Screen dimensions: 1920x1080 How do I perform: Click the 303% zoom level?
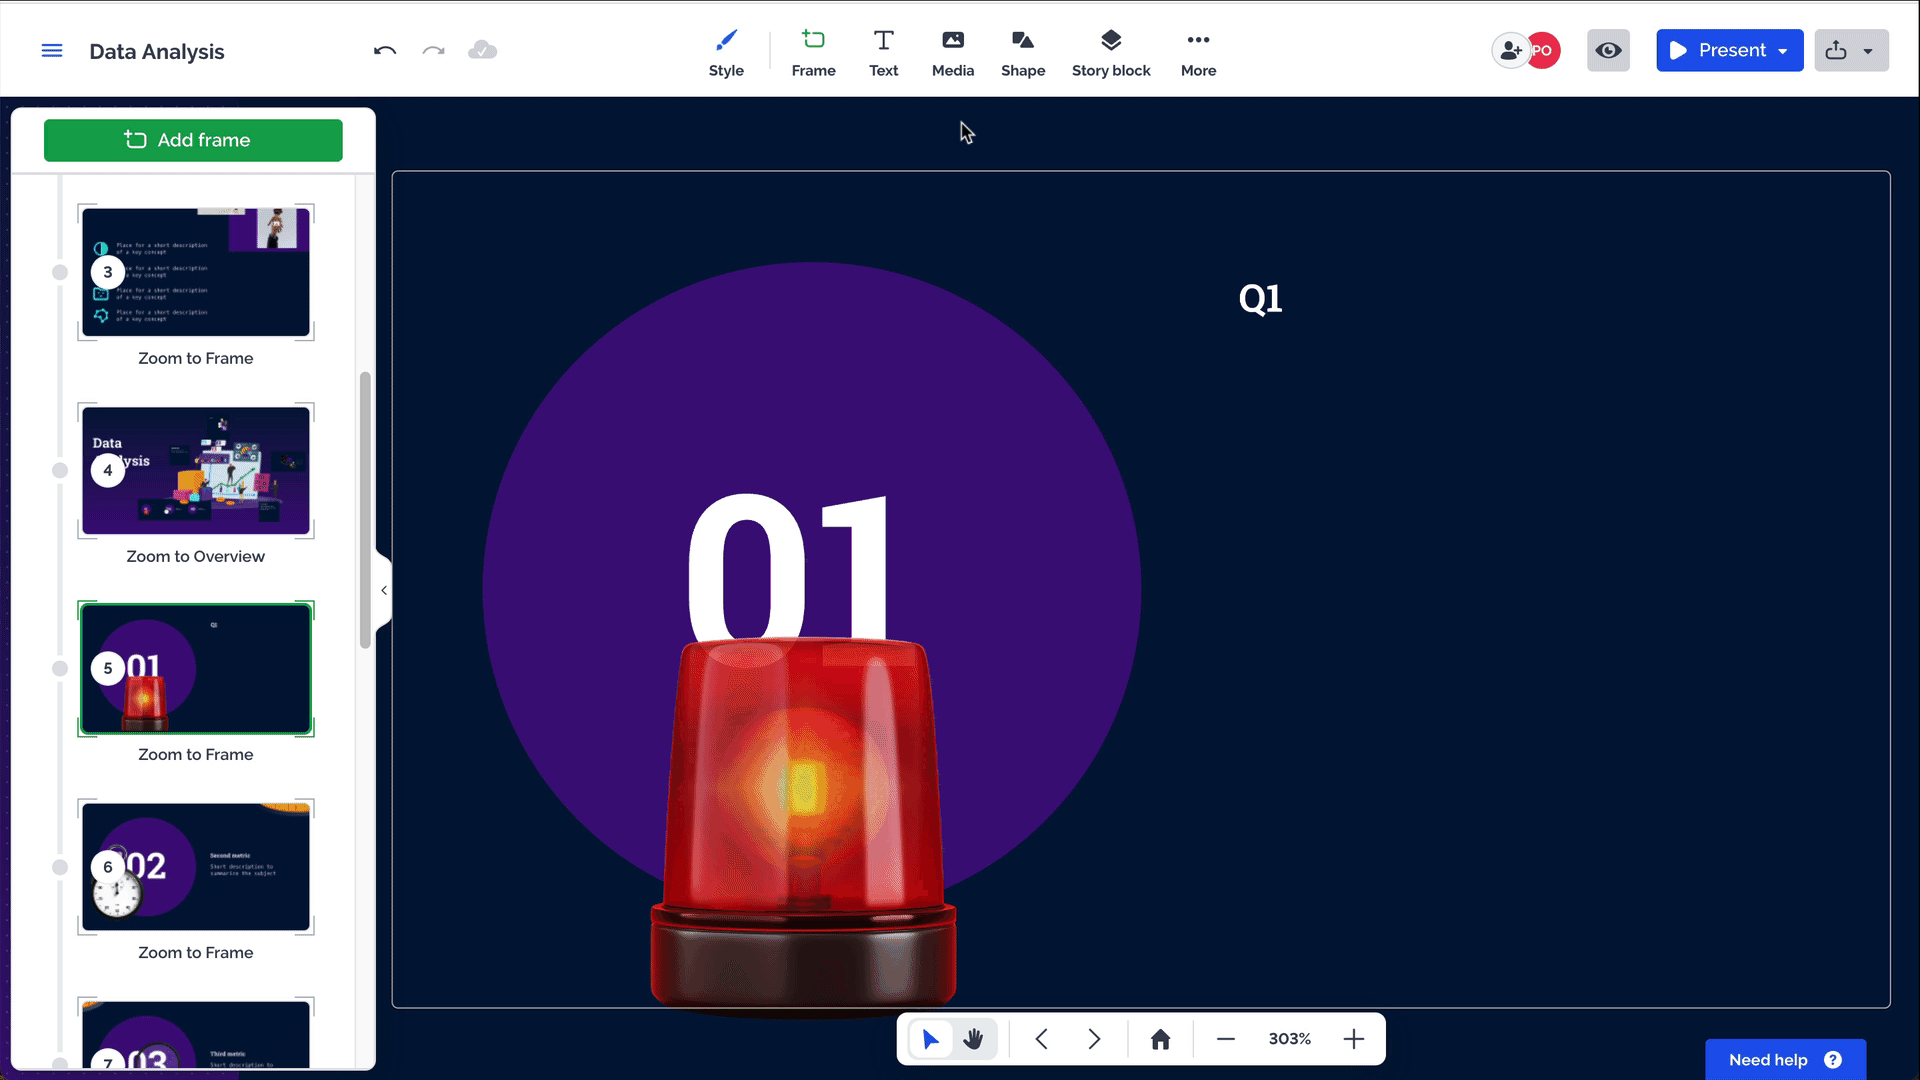(1289, 1039)
